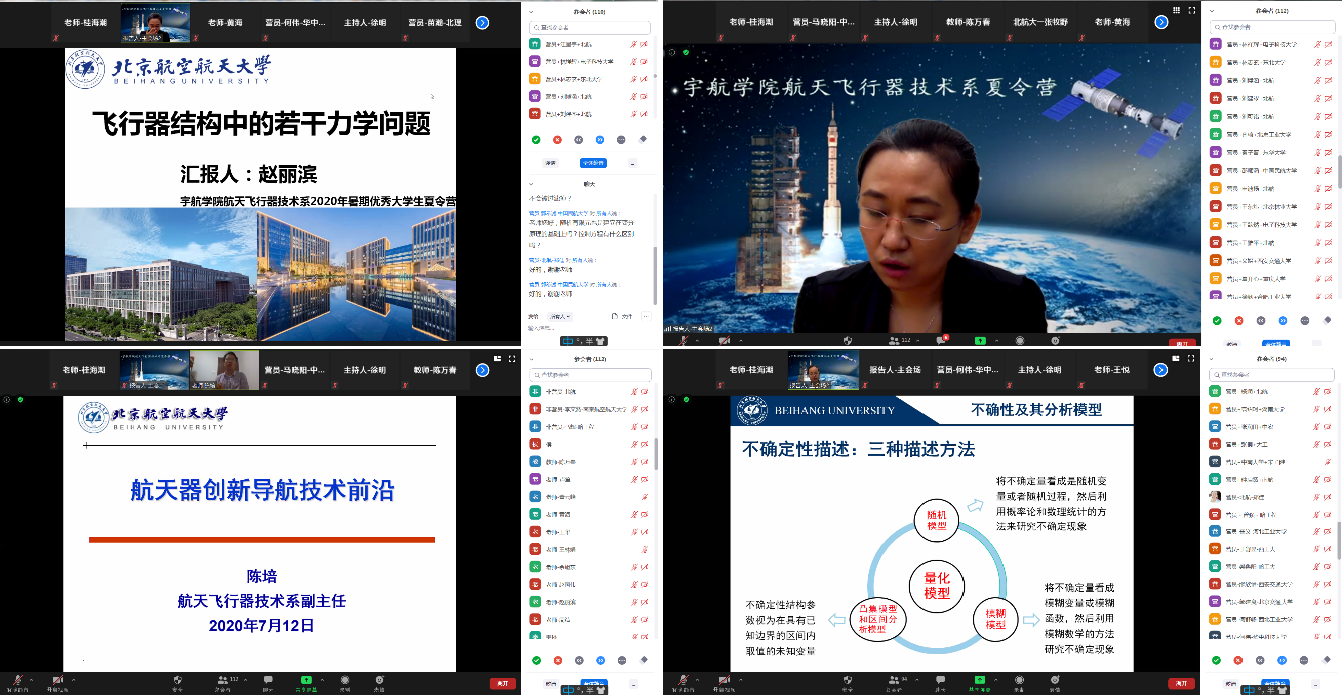This screenshot has width=1342, height=696.
Task: Open chat icon with red badge under rocket video
Action: [x=942, y=340]
